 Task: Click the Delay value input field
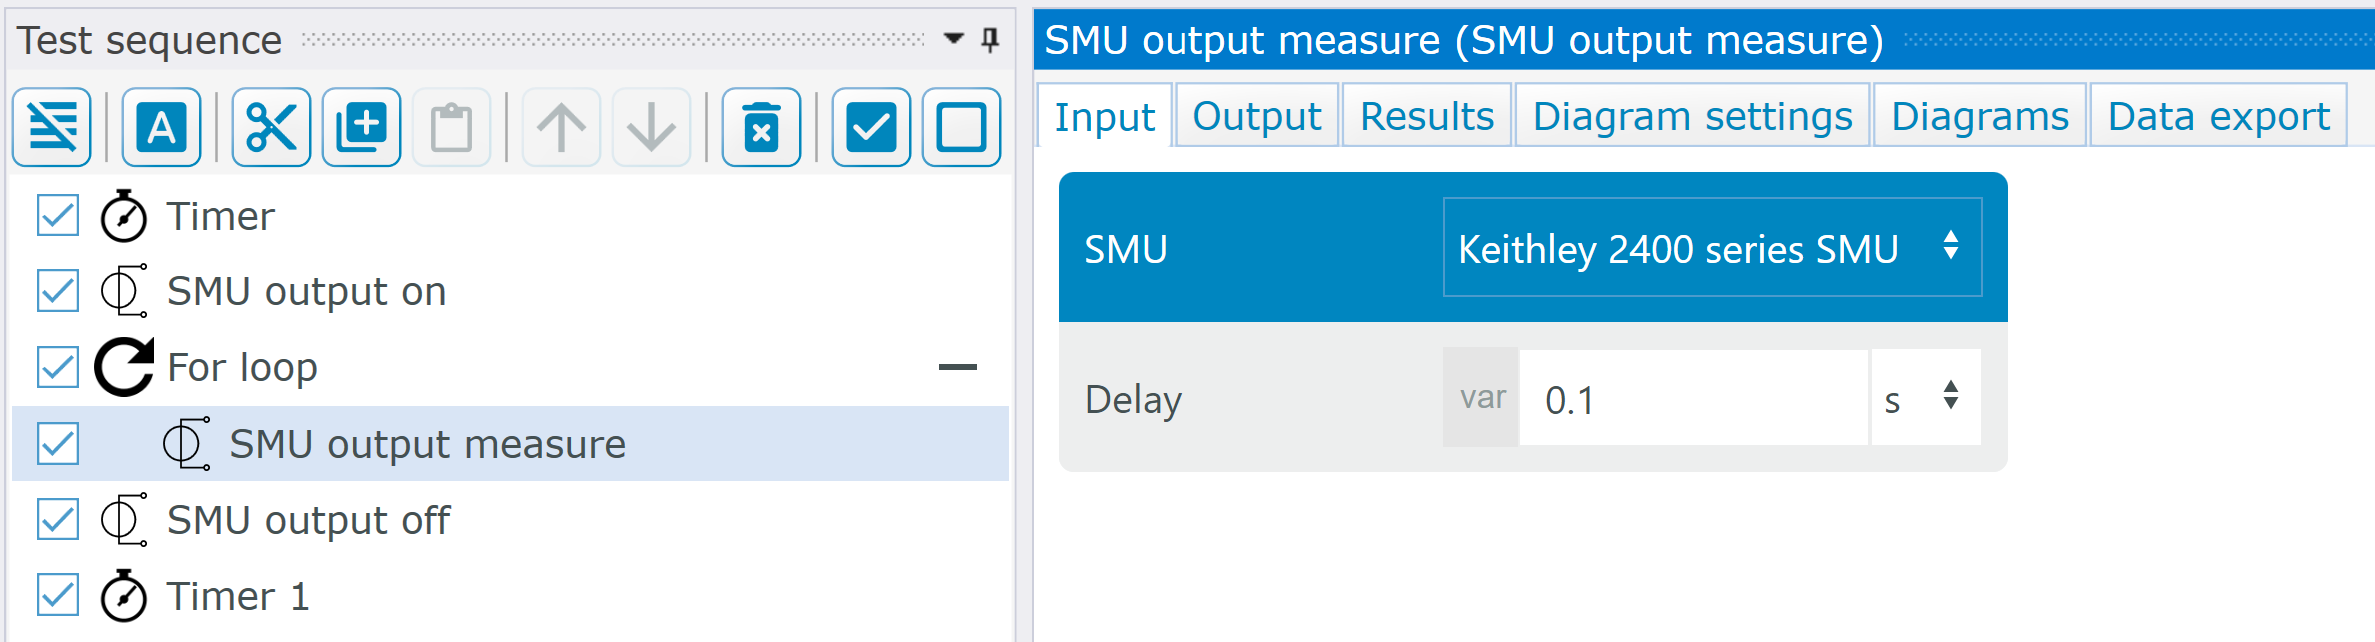point(1692,398)
